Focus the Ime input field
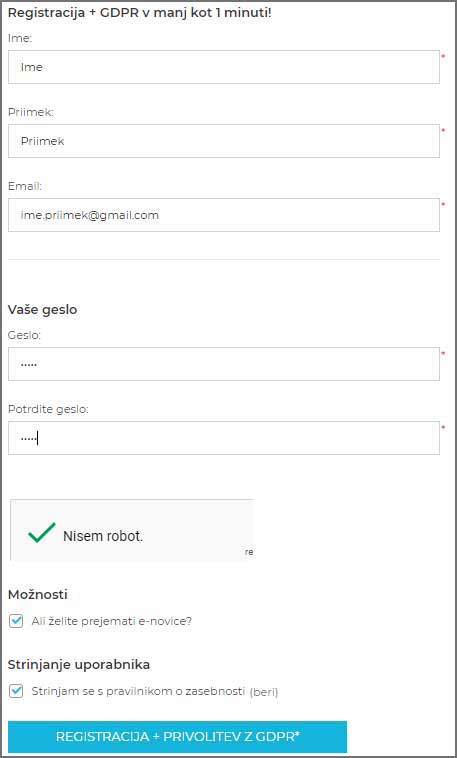The width and height of the screenshot is (457, 758). [224, 67]
